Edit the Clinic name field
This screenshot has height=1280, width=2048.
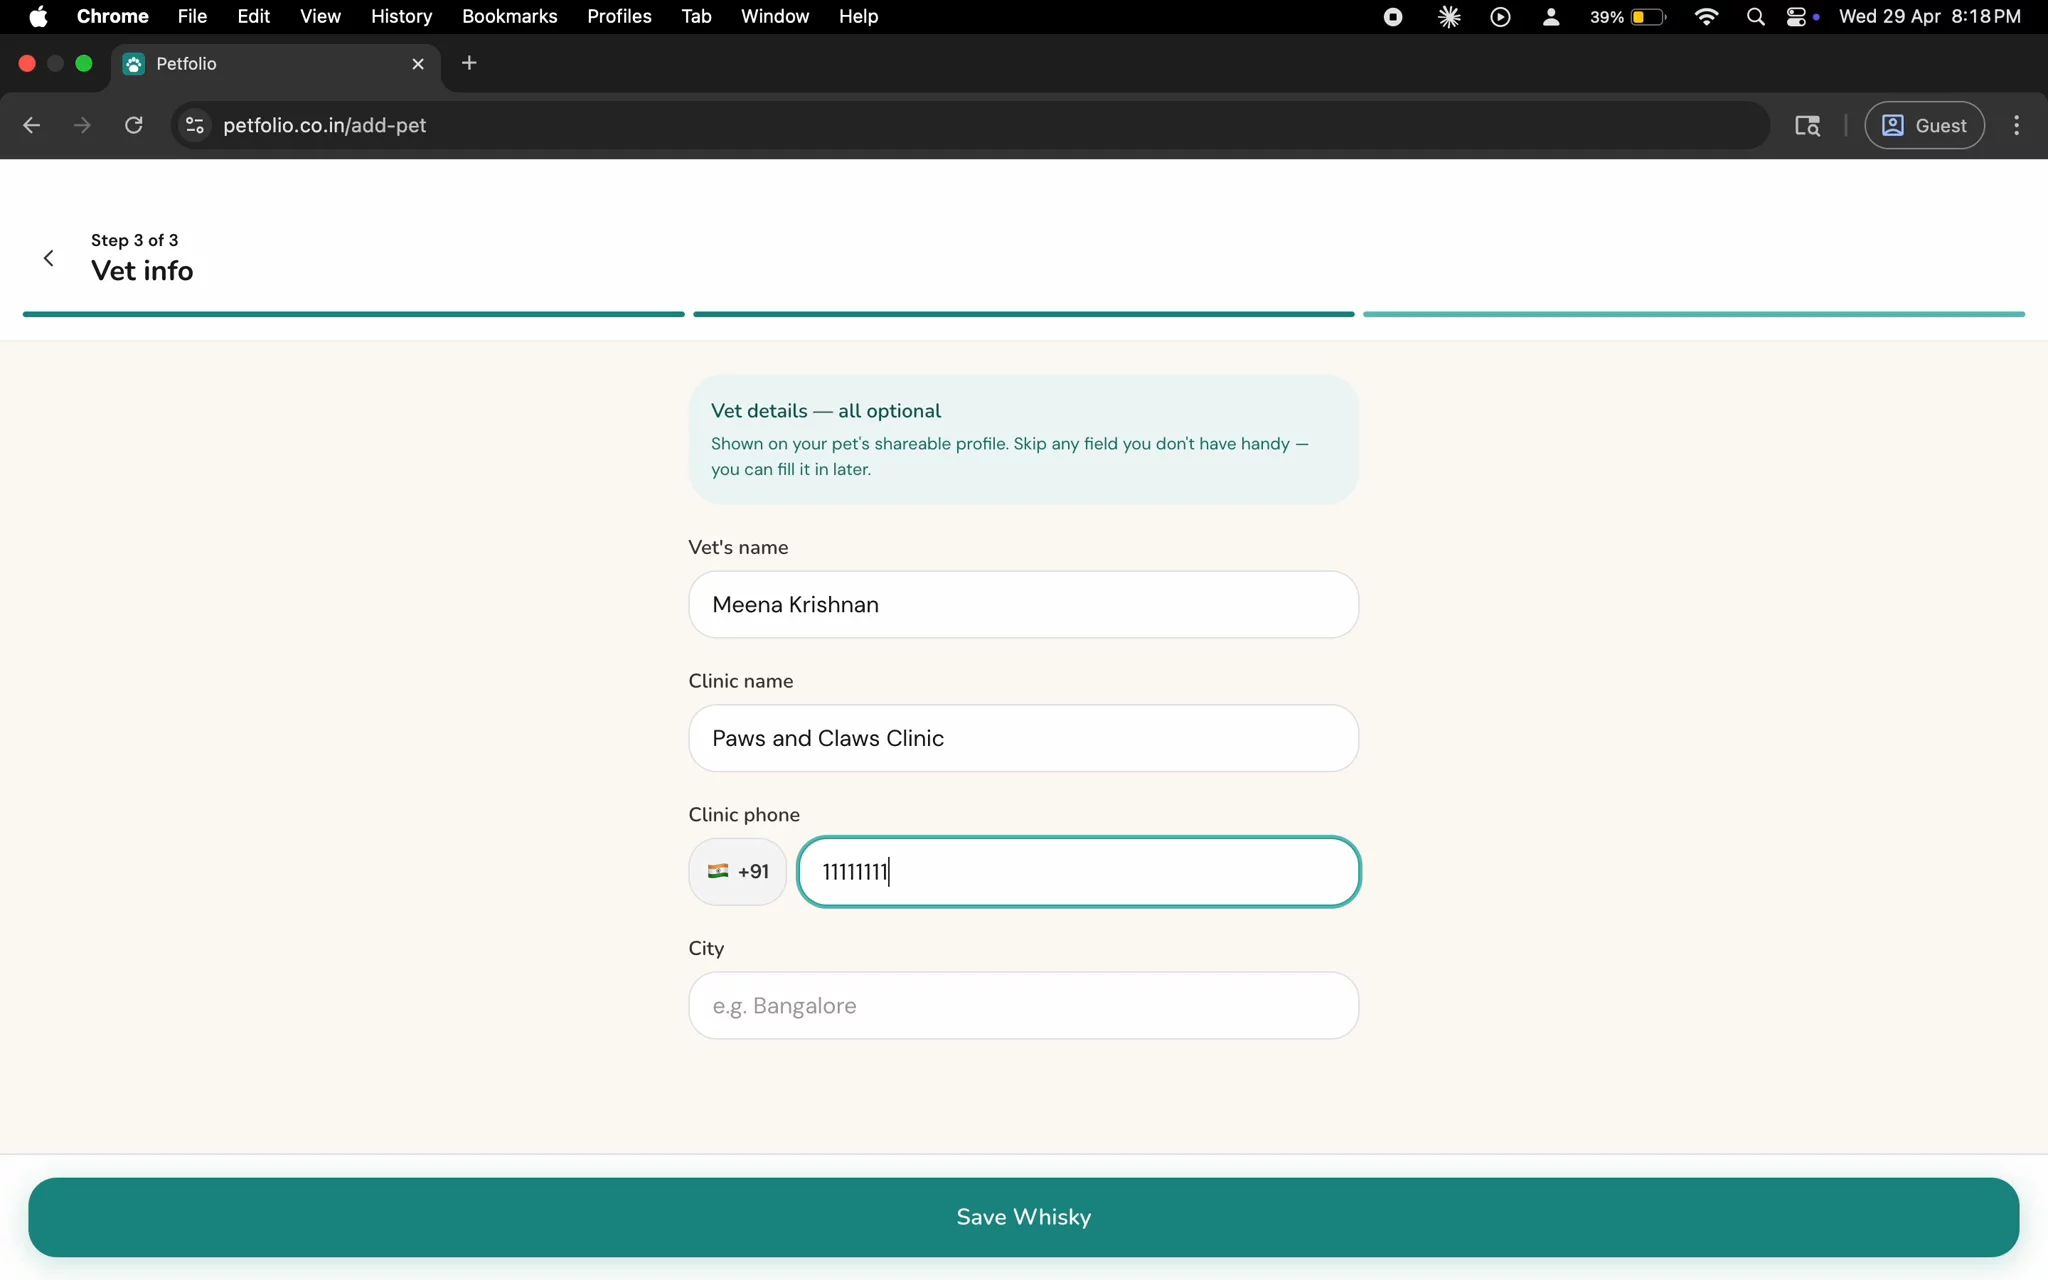[1023, 738]
